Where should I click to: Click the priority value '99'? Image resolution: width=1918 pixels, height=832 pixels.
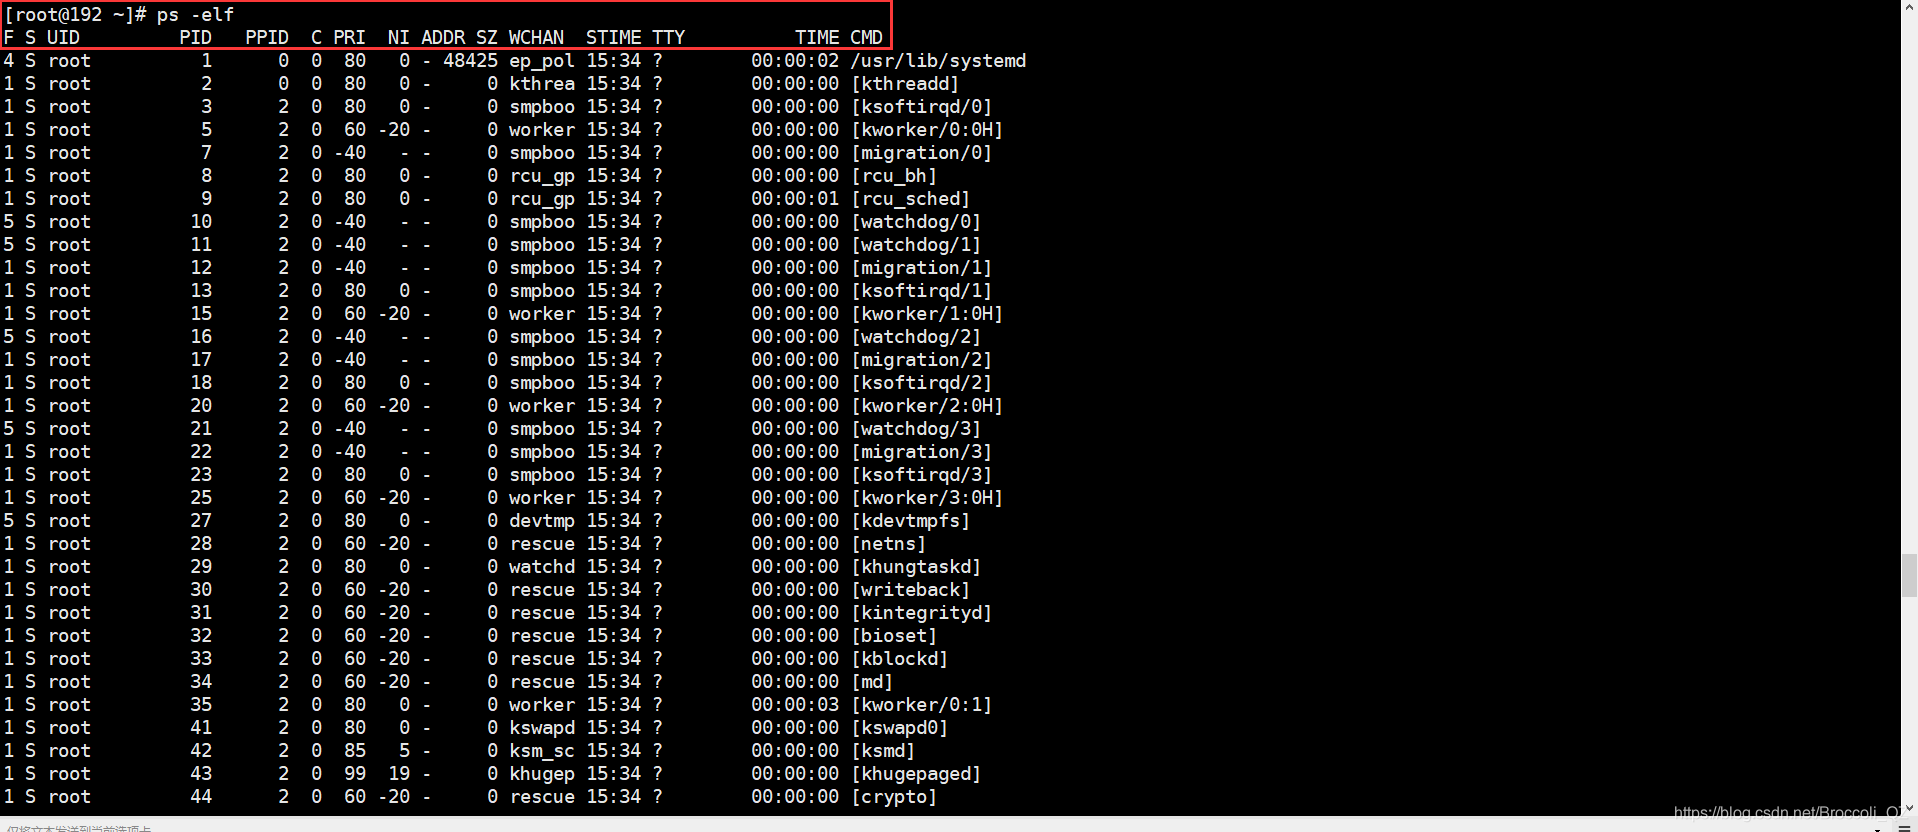(x=355, y=774)
